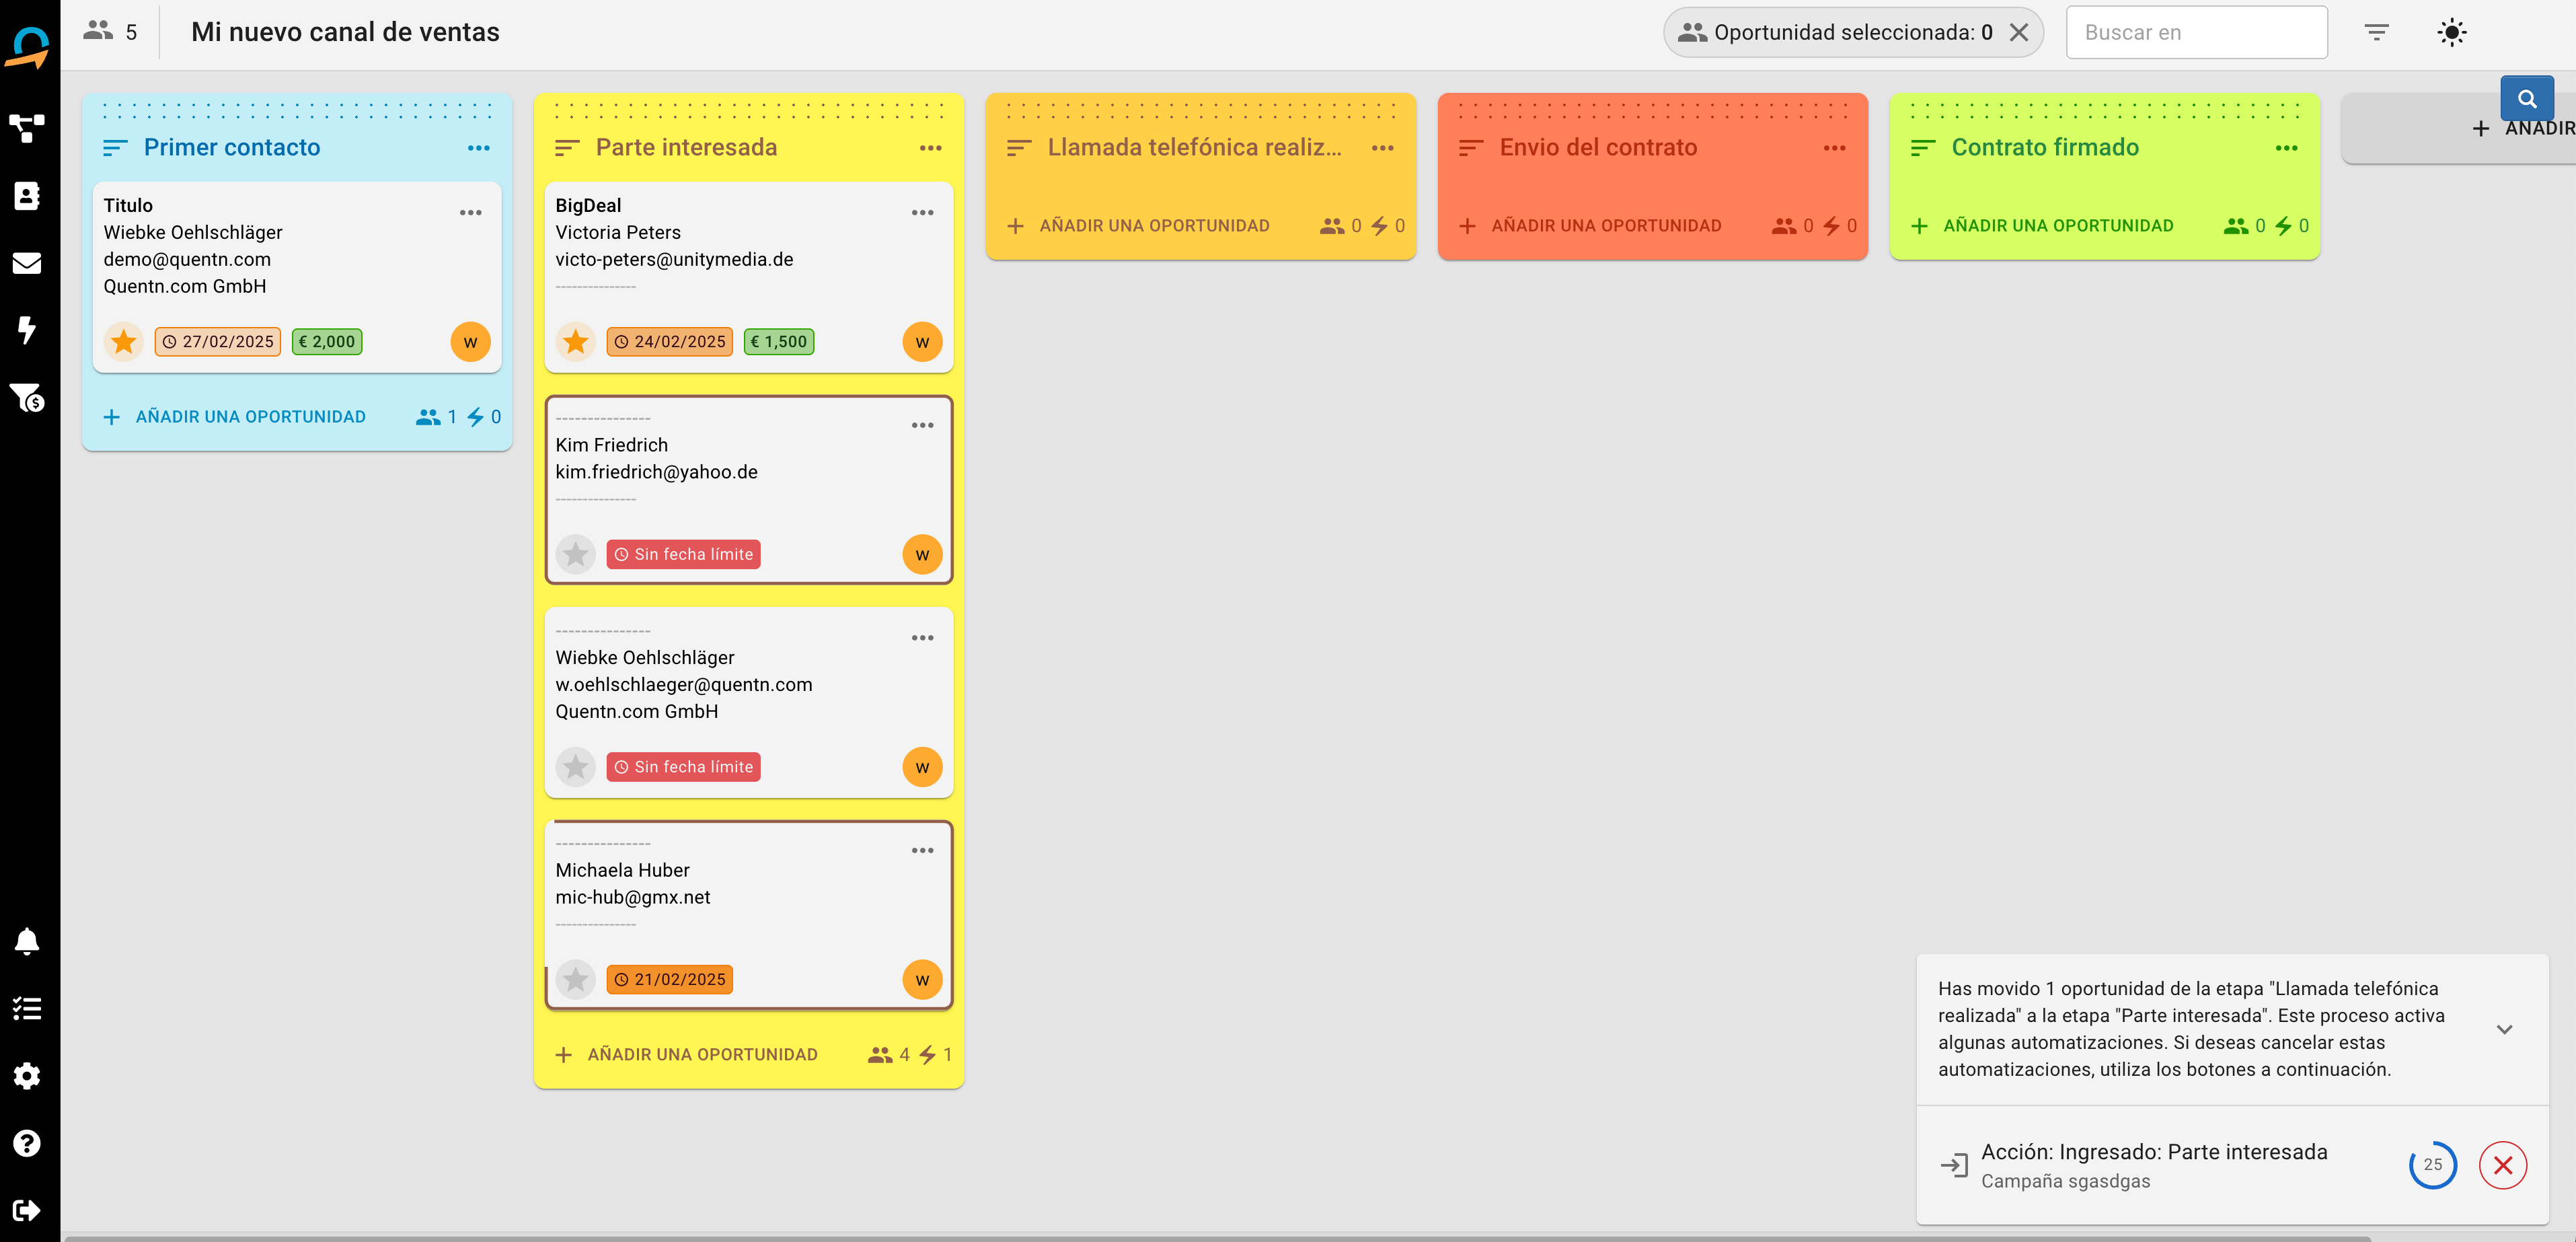The image size is (2576, 1242).
Task: Click email victo-peters@unitymedia.de
Action: 675,260
